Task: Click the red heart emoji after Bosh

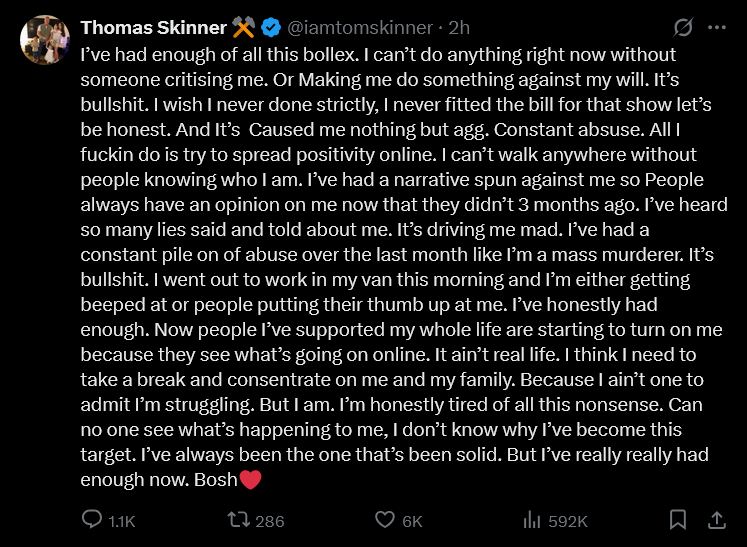Action: pyautogui.click(x=250, y=480)
